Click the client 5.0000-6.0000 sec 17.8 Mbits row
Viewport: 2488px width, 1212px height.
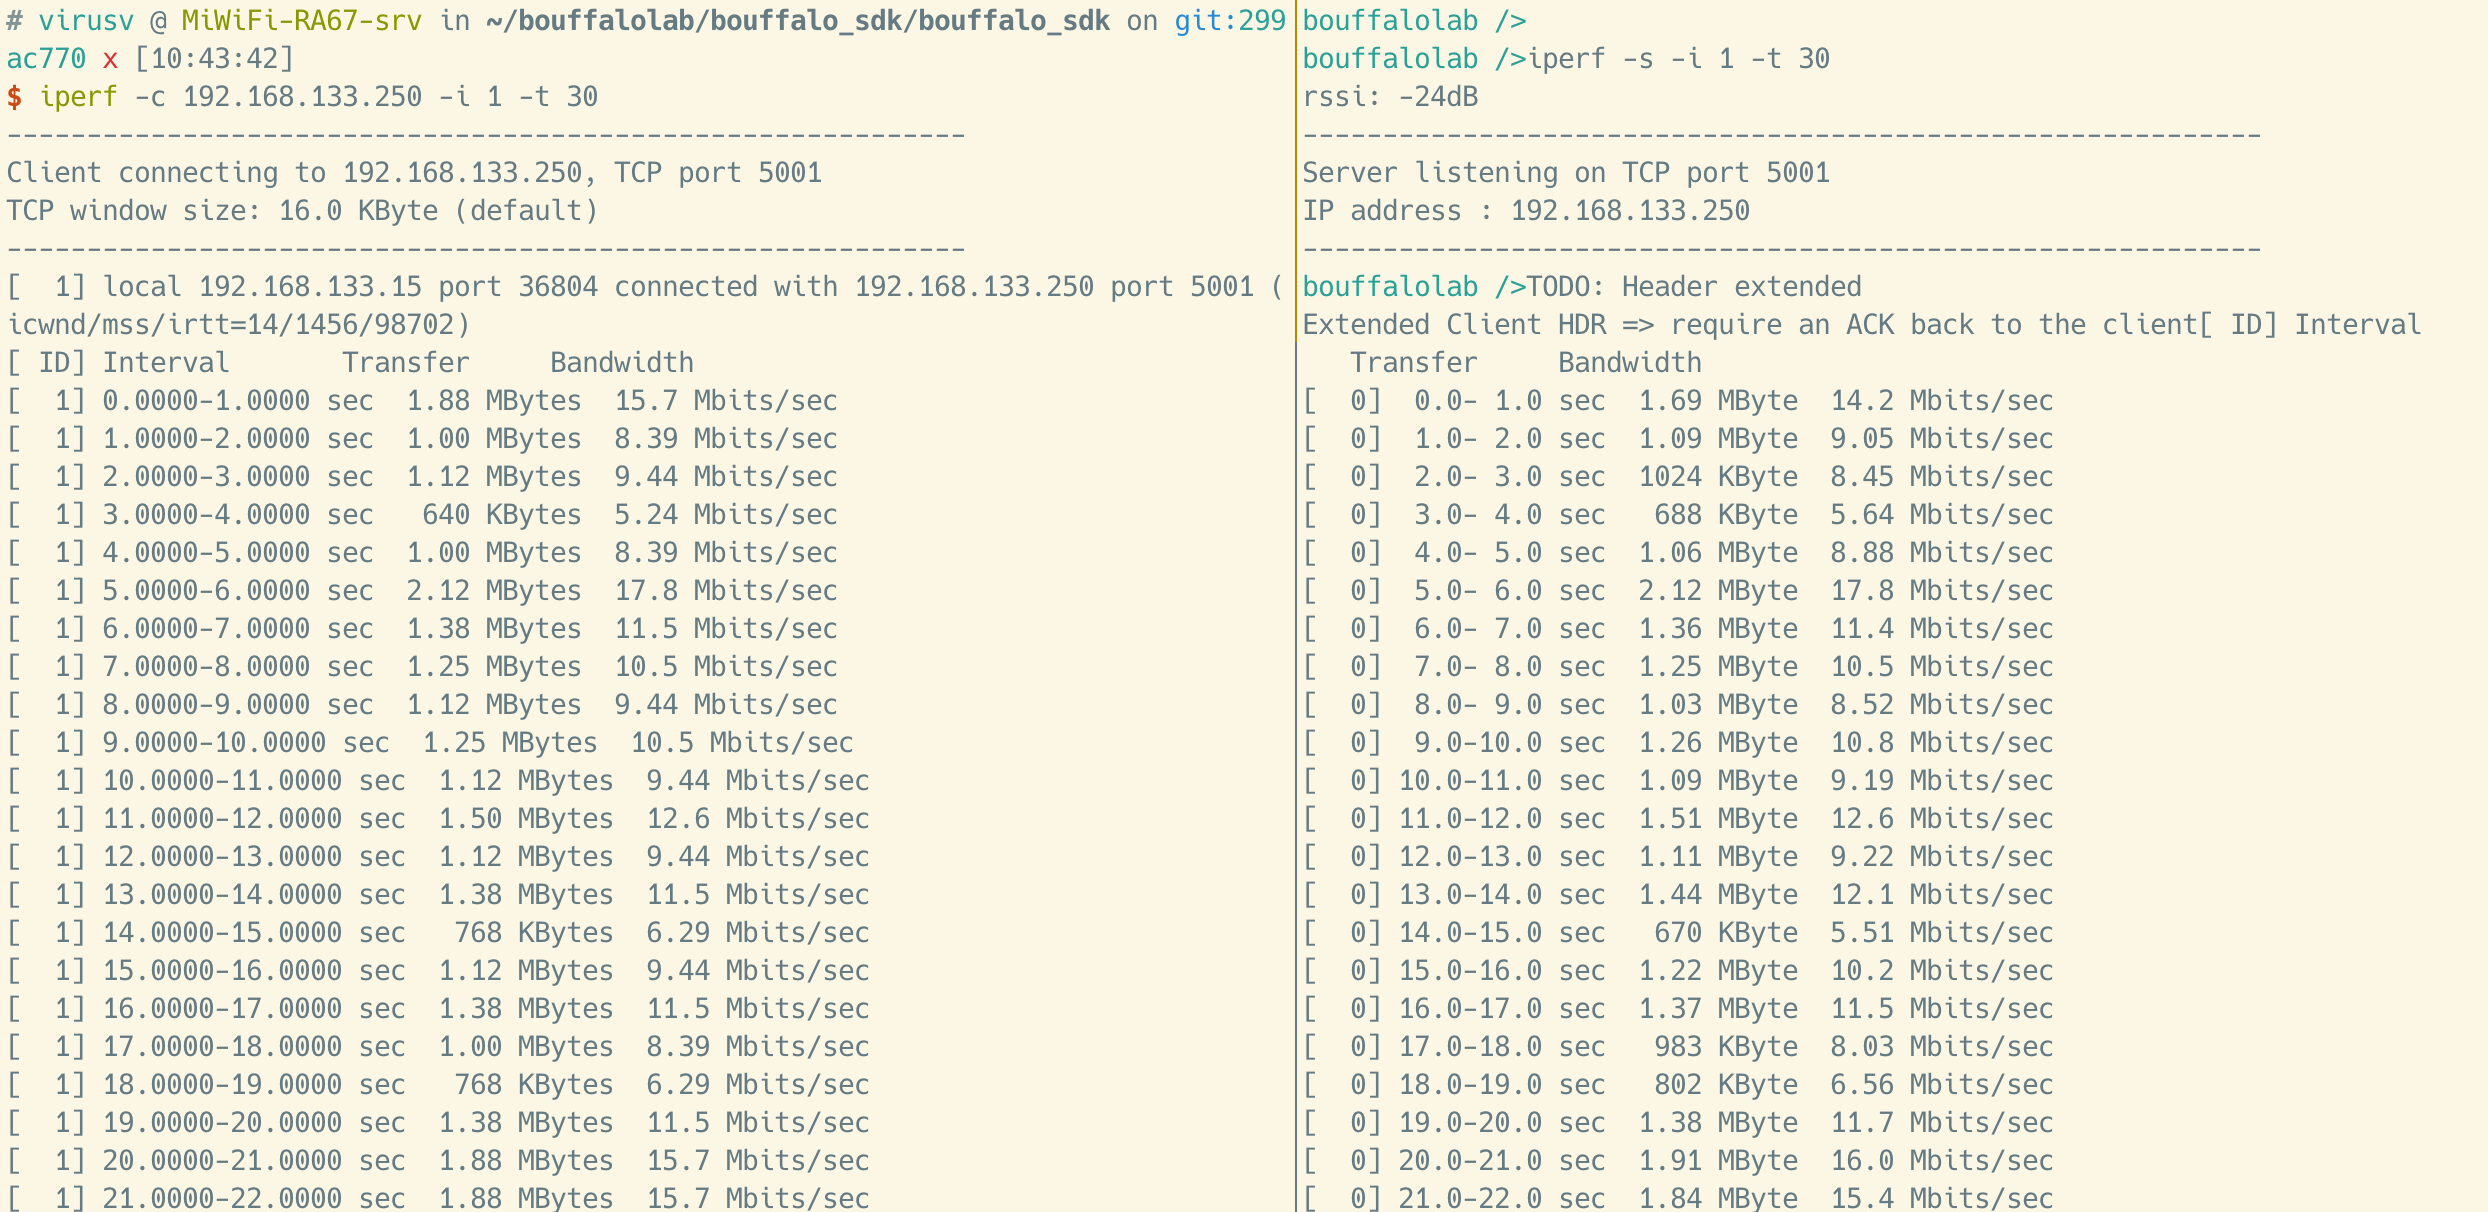pos(422,591)
